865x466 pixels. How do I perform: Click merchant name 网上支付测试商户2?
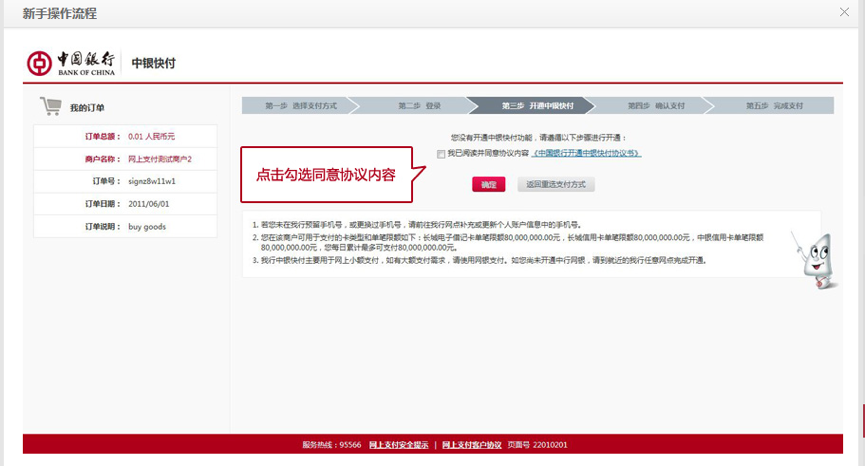(x=160, y=159)
